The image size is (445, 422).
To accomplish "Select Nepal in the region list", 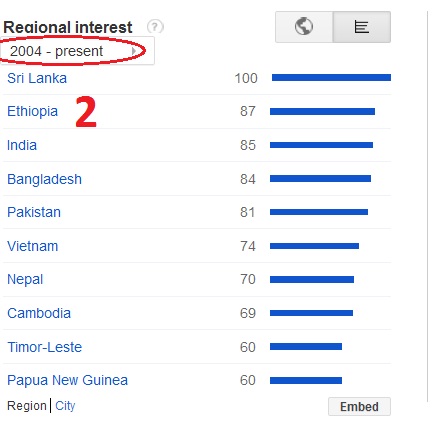I will (25, 279).
